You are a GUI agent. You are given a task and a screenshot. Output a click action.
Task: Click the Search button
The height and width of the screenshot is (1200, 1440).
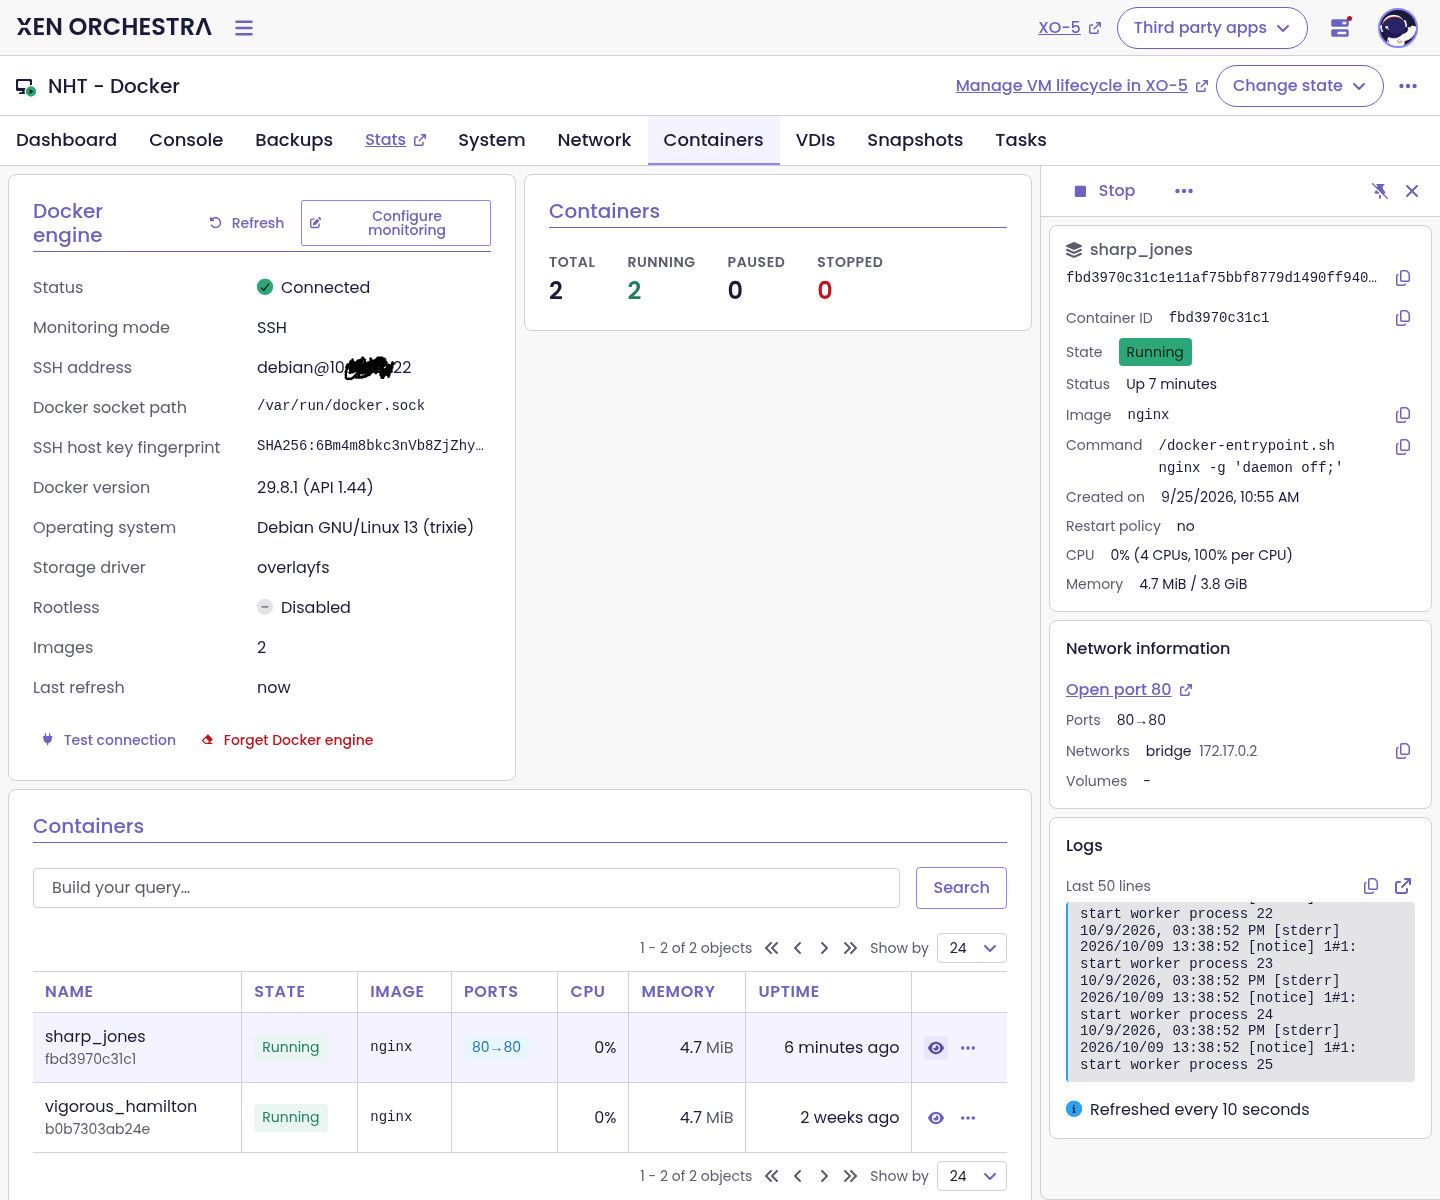coord(961,888)
